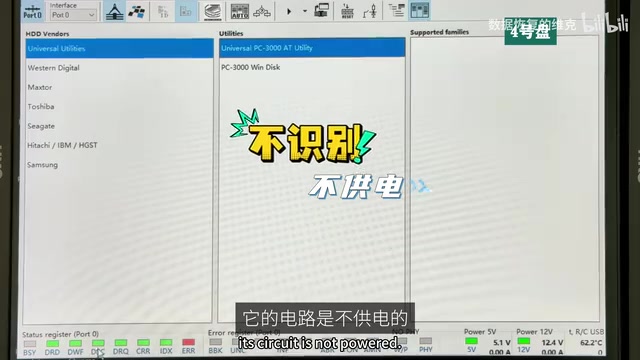Click the RESET toolbar icon

pos(347,11)
